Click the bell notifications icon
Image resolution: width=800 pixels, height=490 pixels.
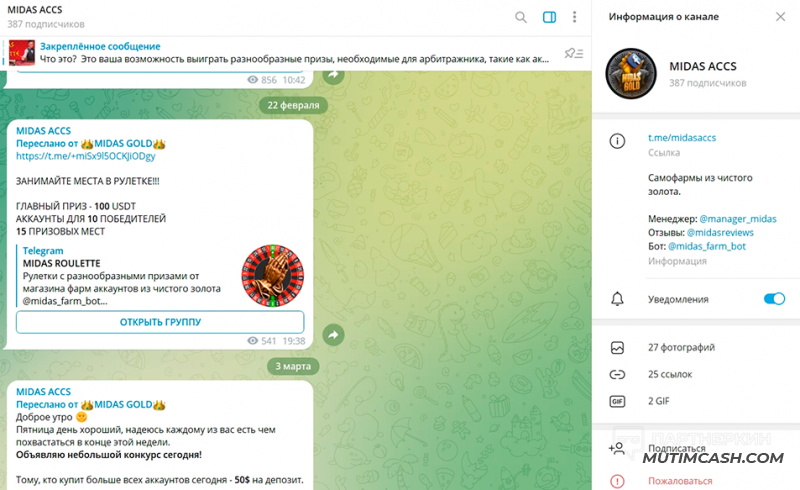pyautogui.click(x=617, y=299)
